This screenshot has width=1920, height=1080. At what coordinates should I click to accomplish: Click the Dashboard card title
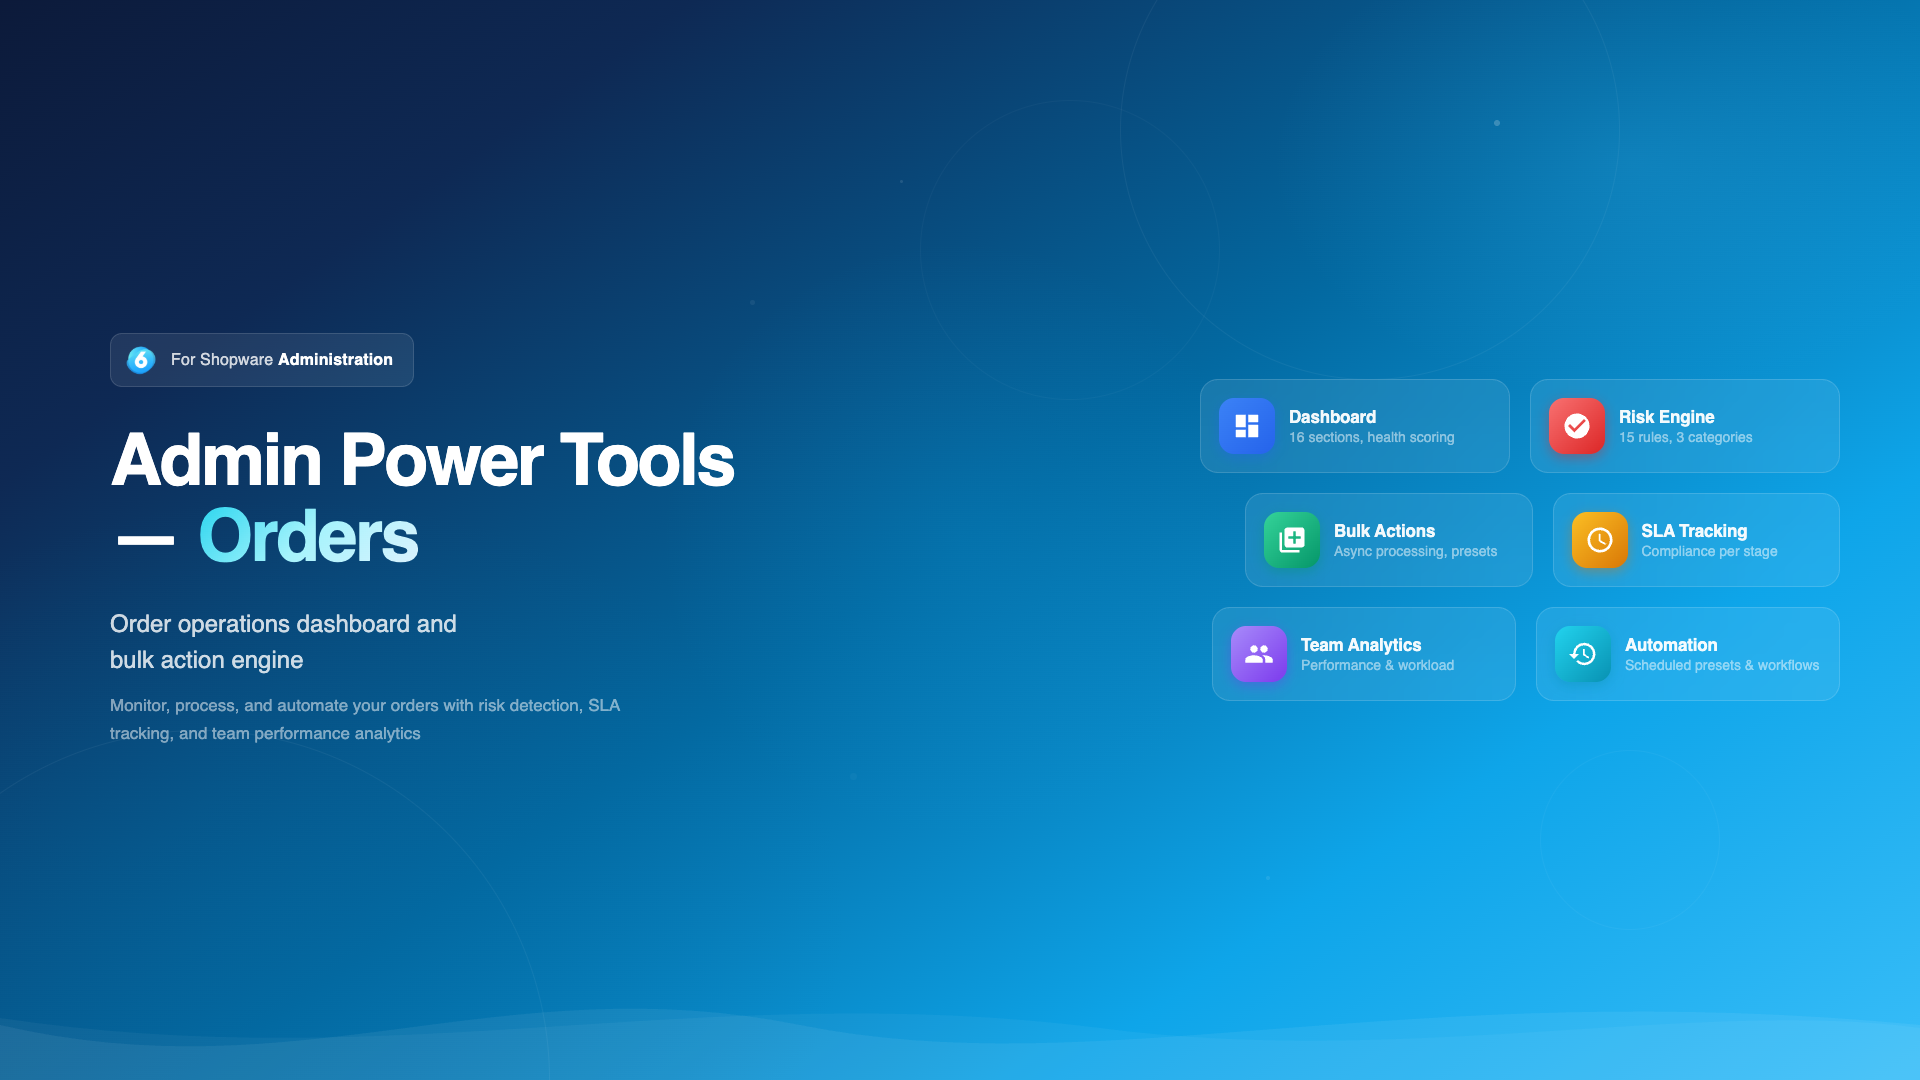[x=1332, y=417]
